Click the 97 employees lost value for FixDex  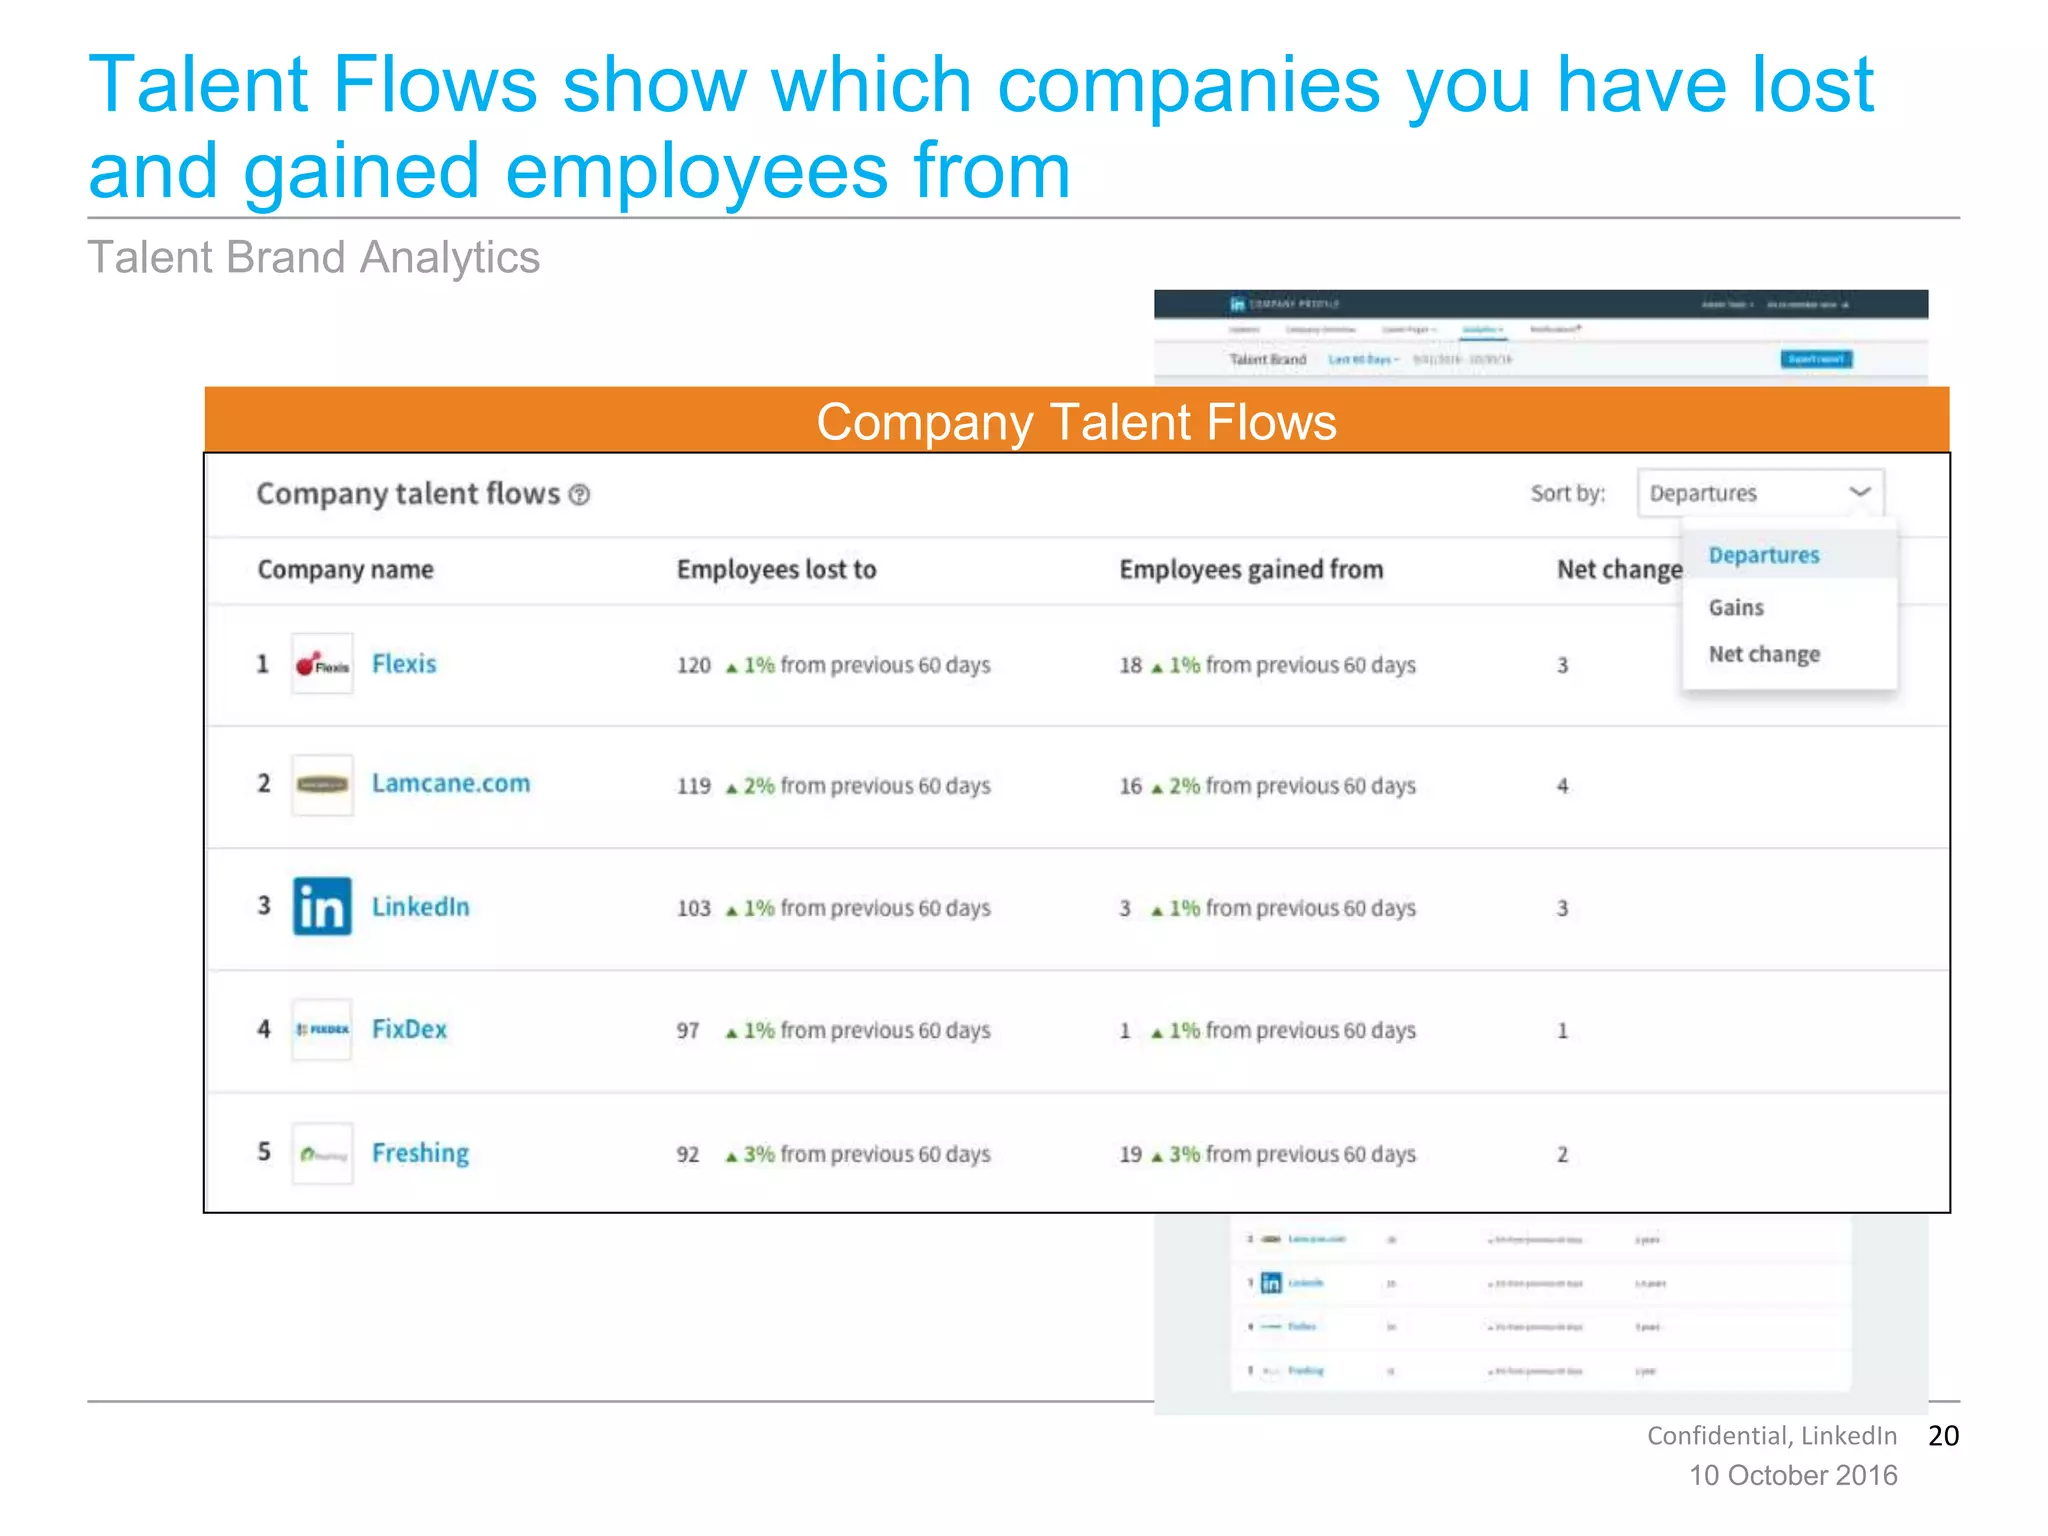click(x=688, y=1031)
